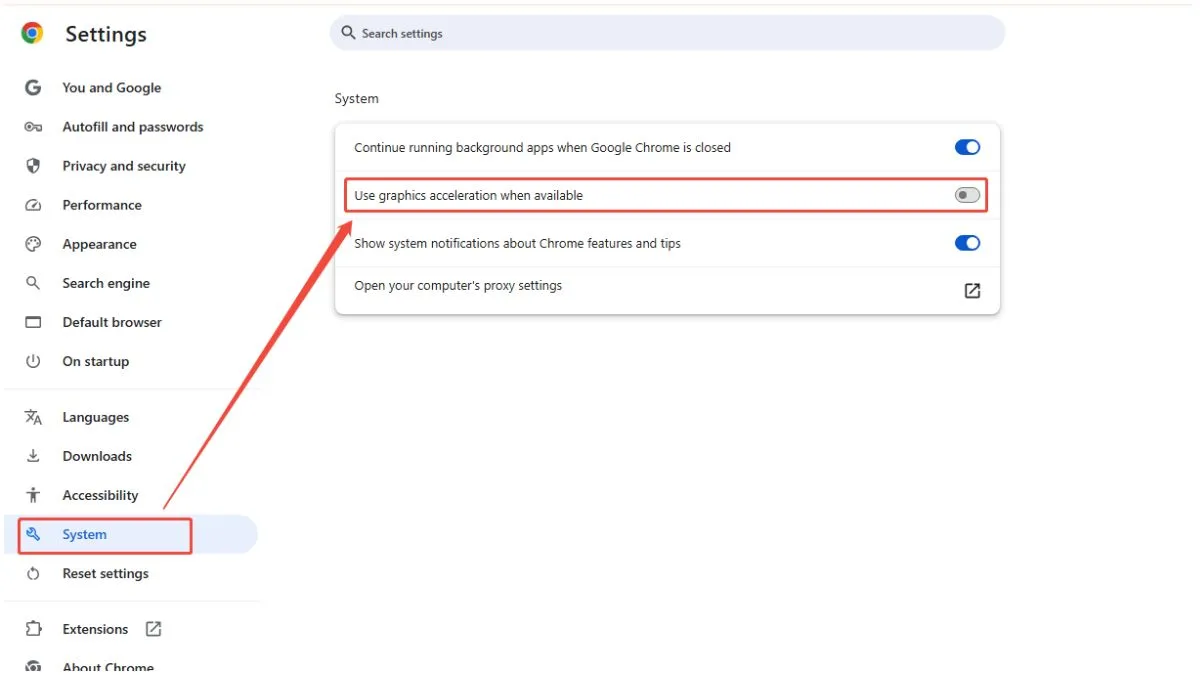Image resolution: width=1200 pixels, height=675 pixels.
Task: Go to Autofill and passwords
Action: pos(131,127)
